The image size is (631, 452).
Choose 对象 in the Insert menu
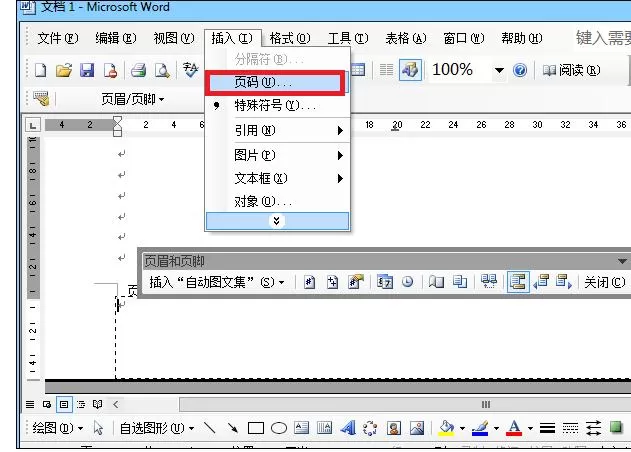pos(277,201)
